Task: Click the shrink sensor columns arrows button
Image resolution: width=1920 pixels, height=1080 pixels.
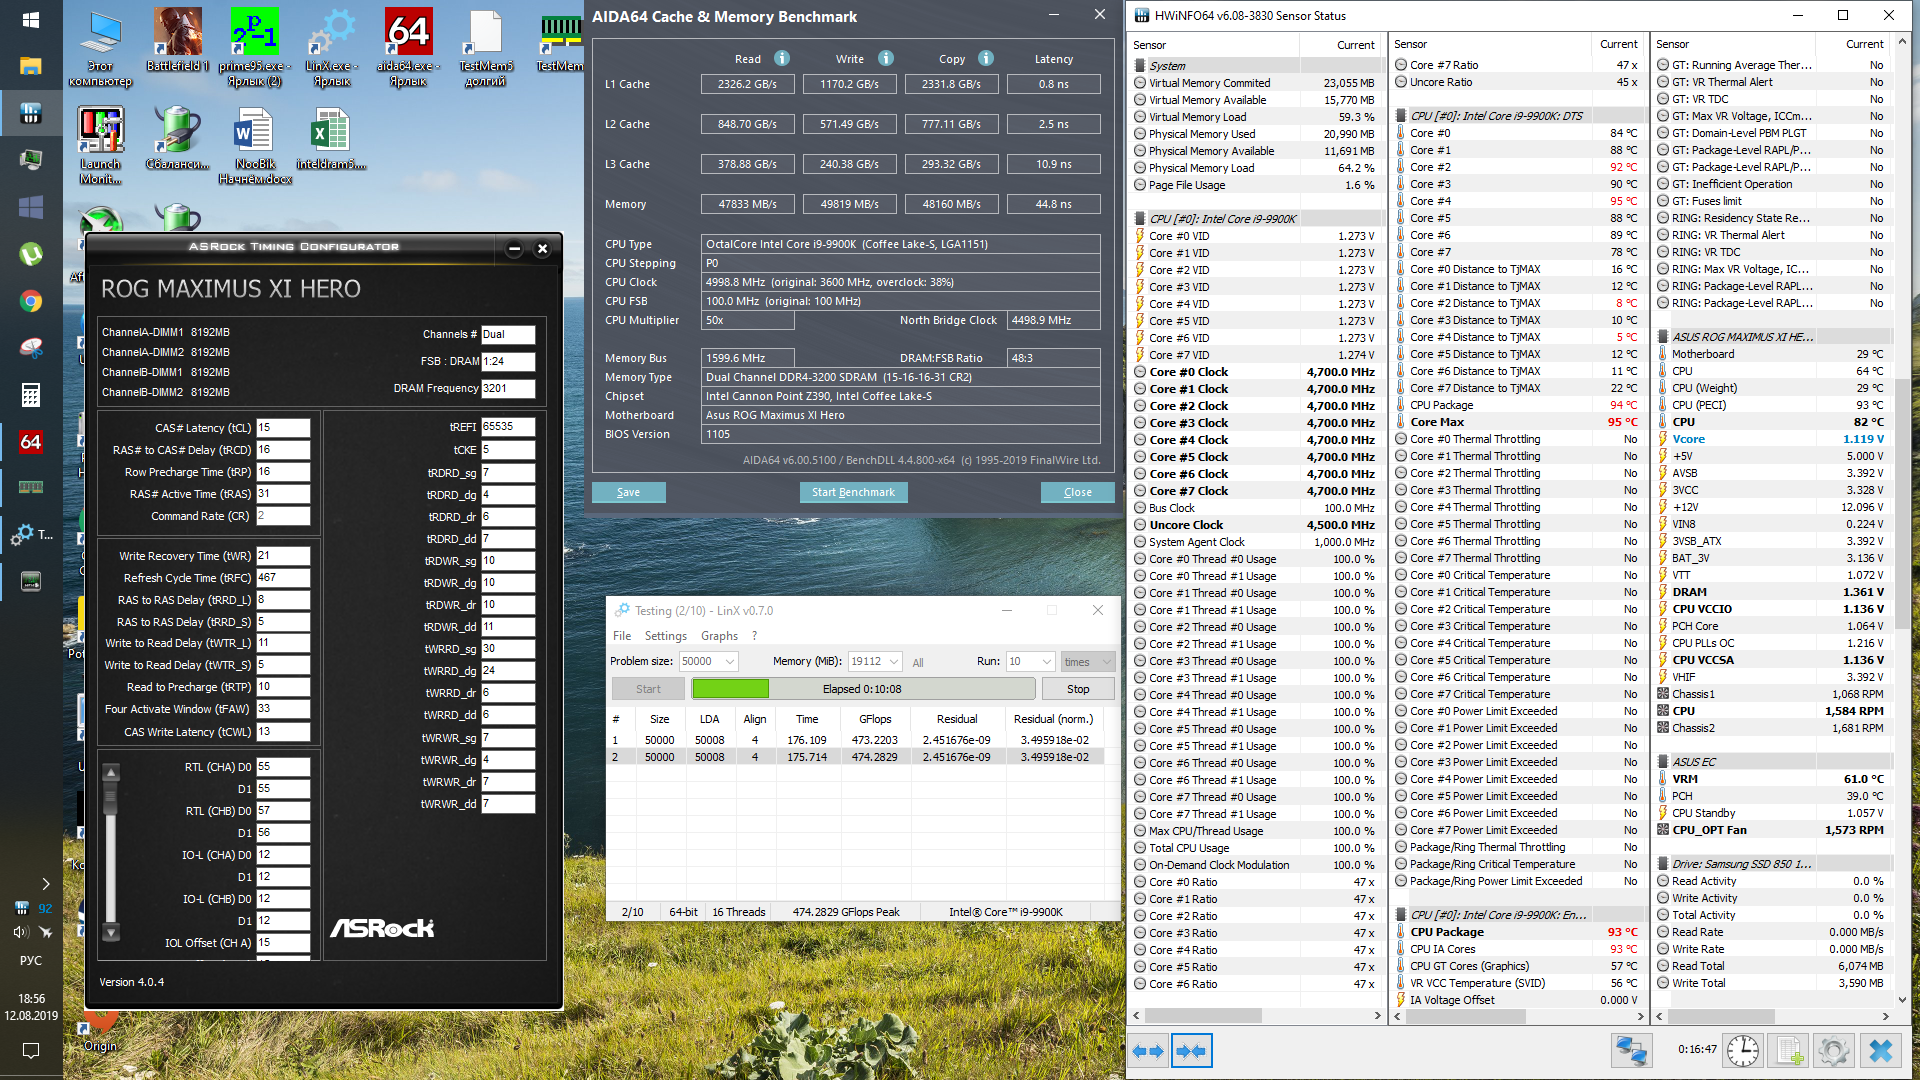Action: 1191,1051
